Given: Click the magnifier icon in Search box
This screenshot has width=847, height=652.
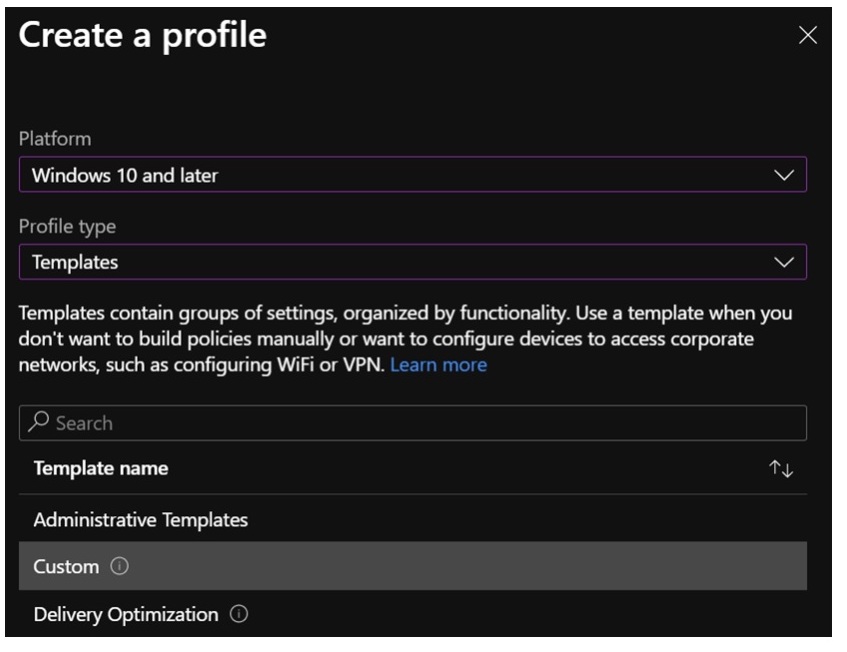Looking at the screenshot, I should 39,423.
